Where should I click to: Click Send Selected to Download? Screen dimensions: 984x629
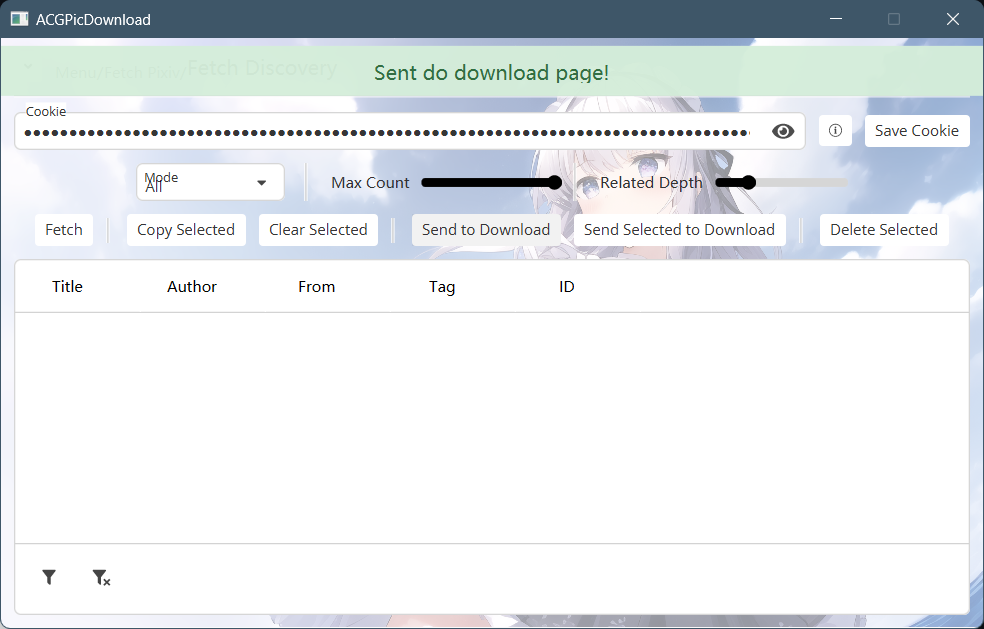coord(680,230)
